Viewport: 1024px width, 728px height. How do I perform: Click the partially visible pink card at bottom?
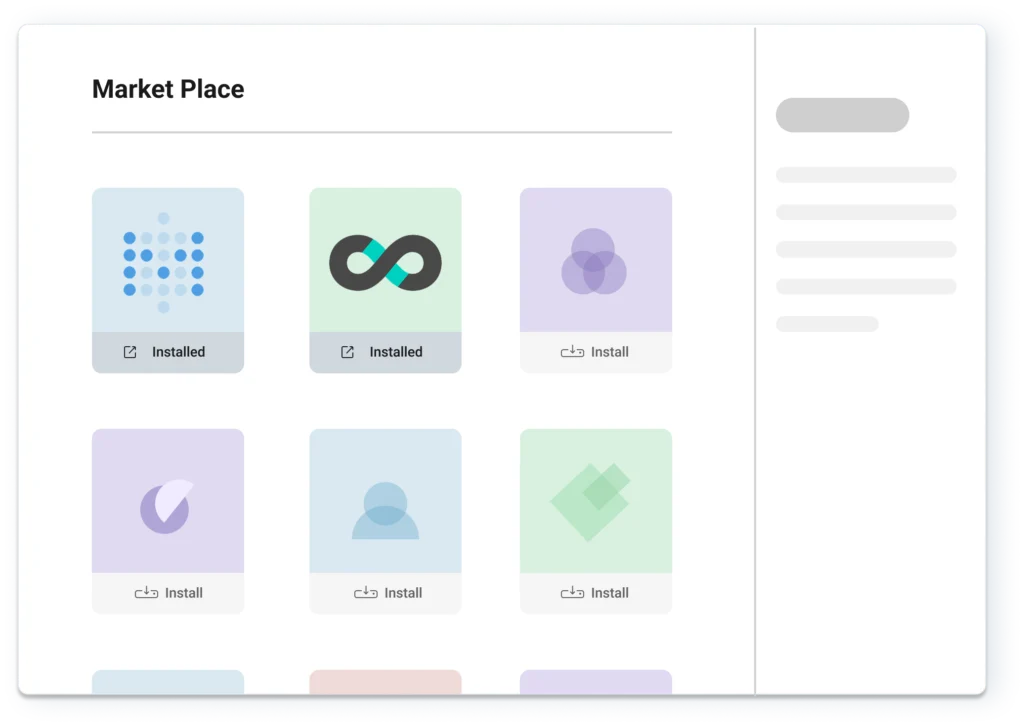tap(385, 682)
